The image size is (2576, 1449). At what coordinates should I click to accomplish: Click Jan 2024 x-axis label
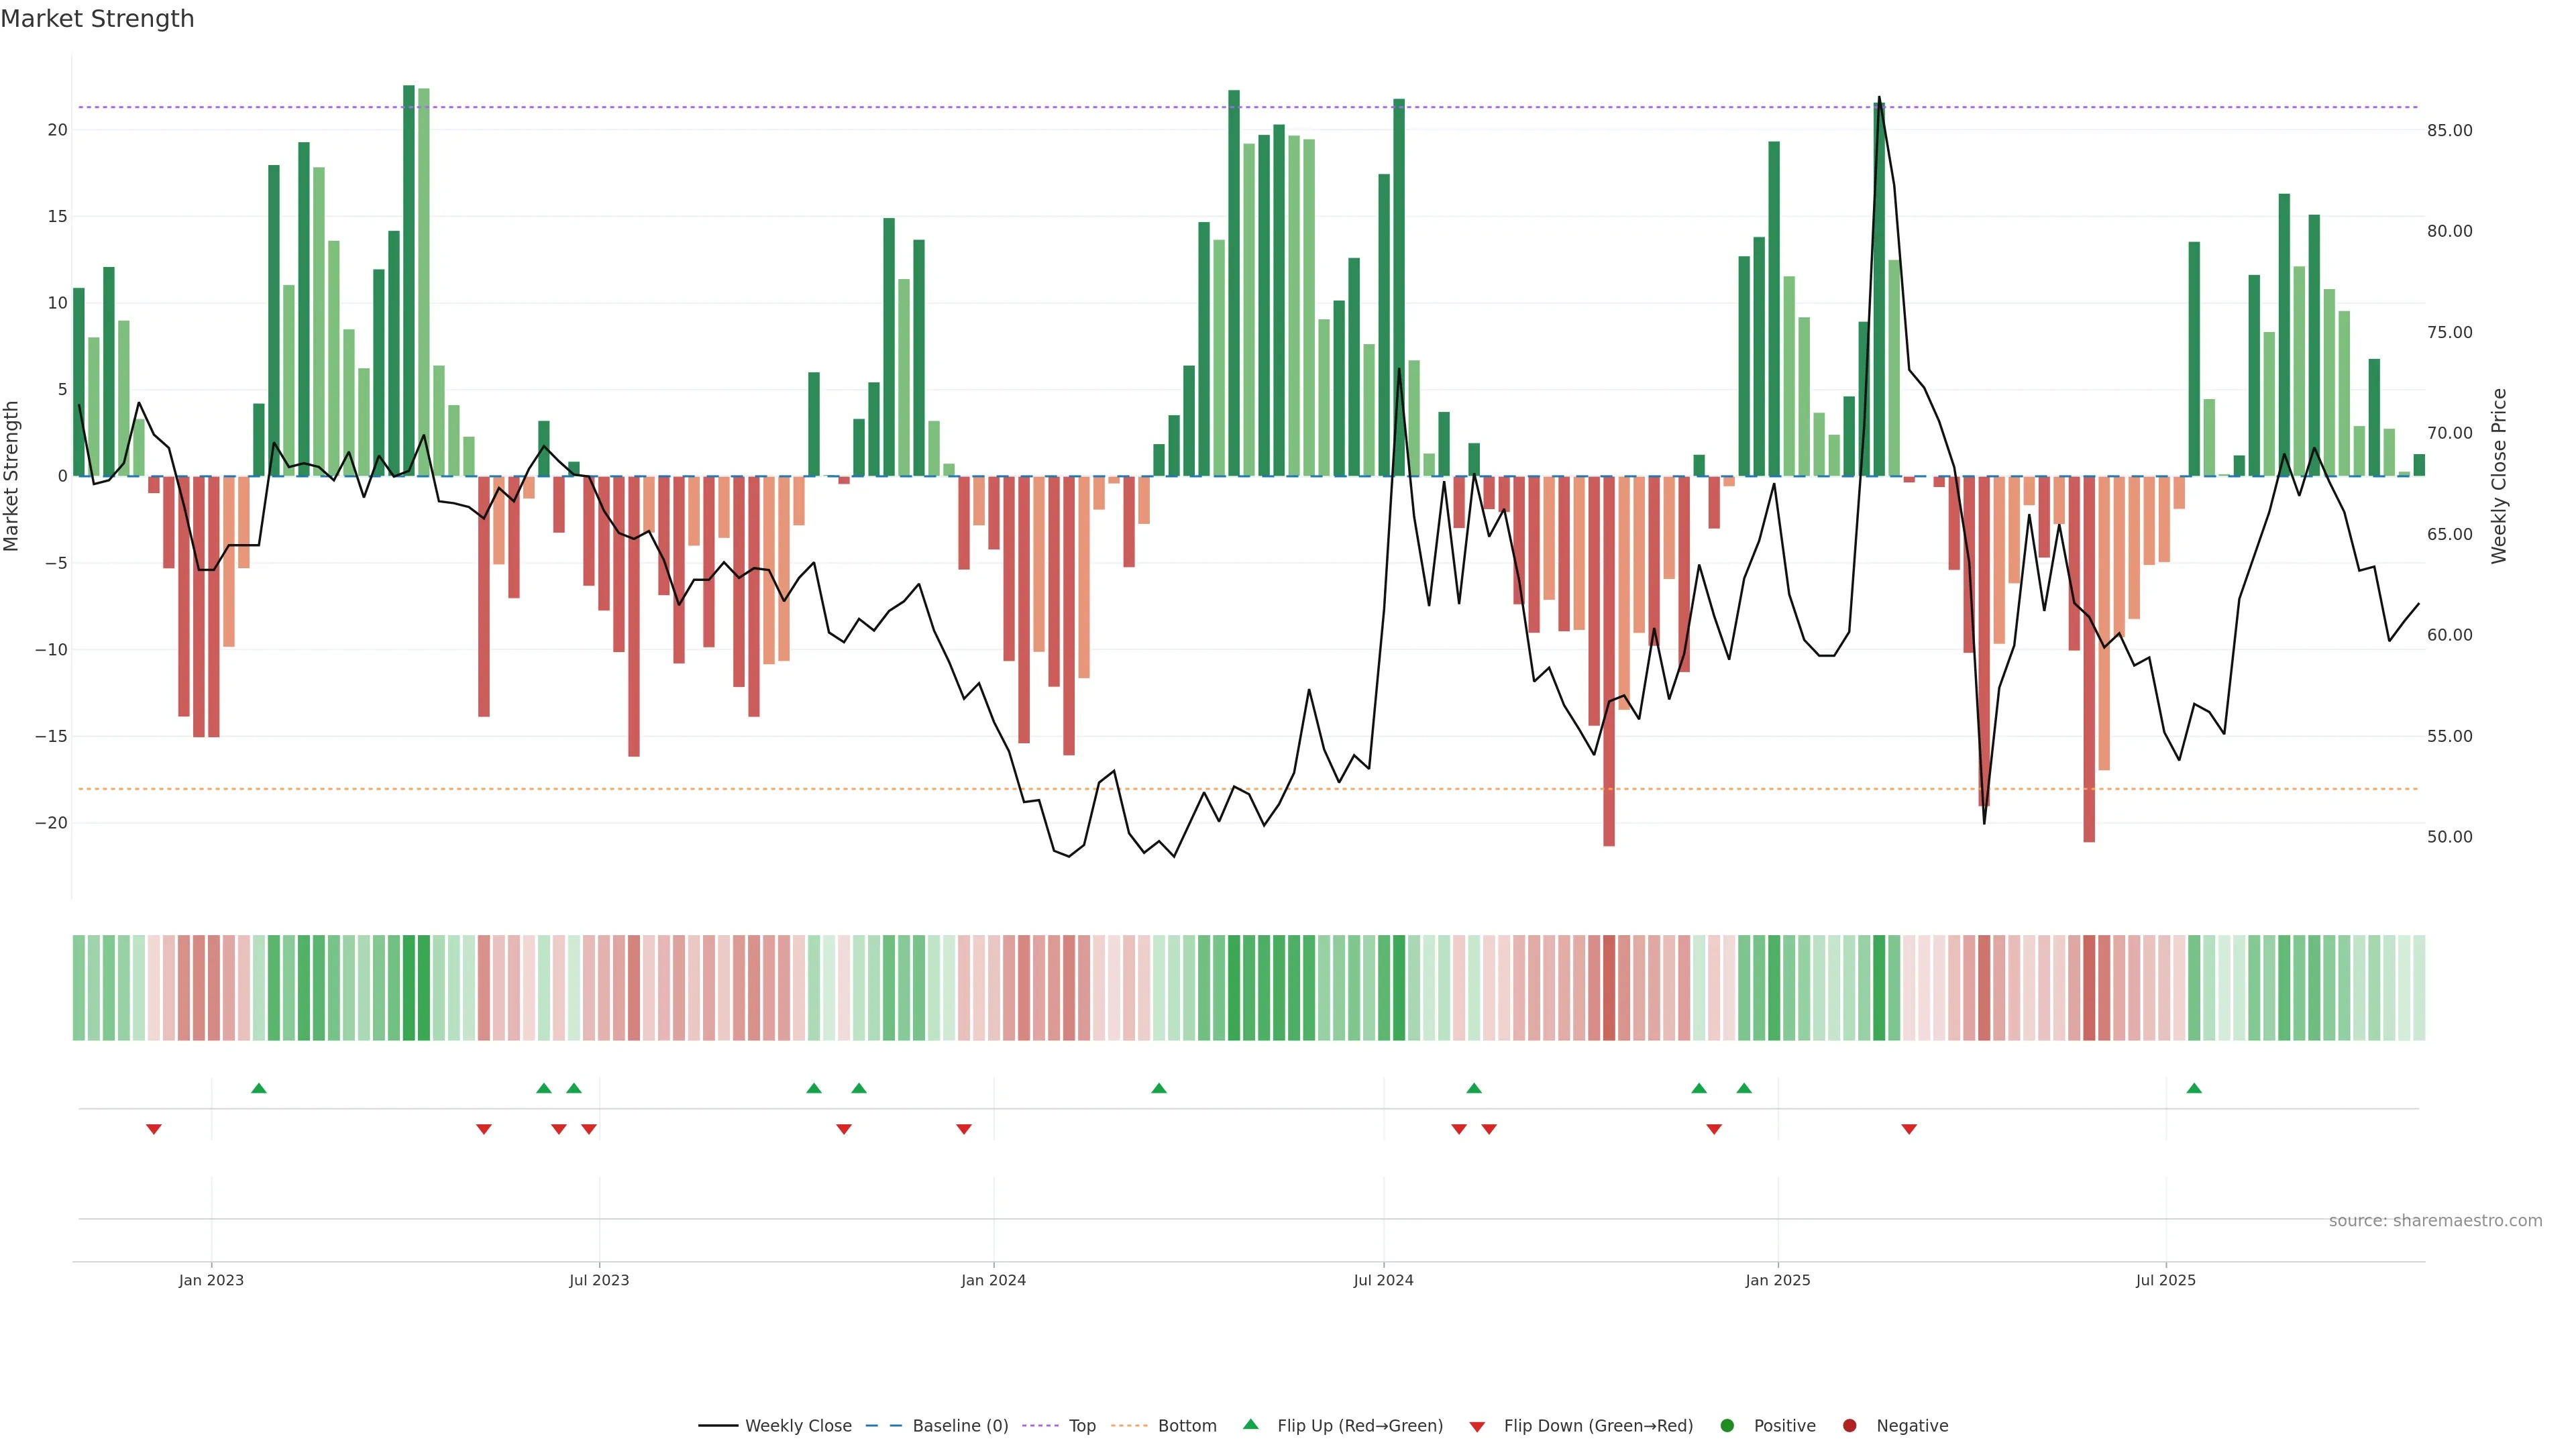[993, 1280]
